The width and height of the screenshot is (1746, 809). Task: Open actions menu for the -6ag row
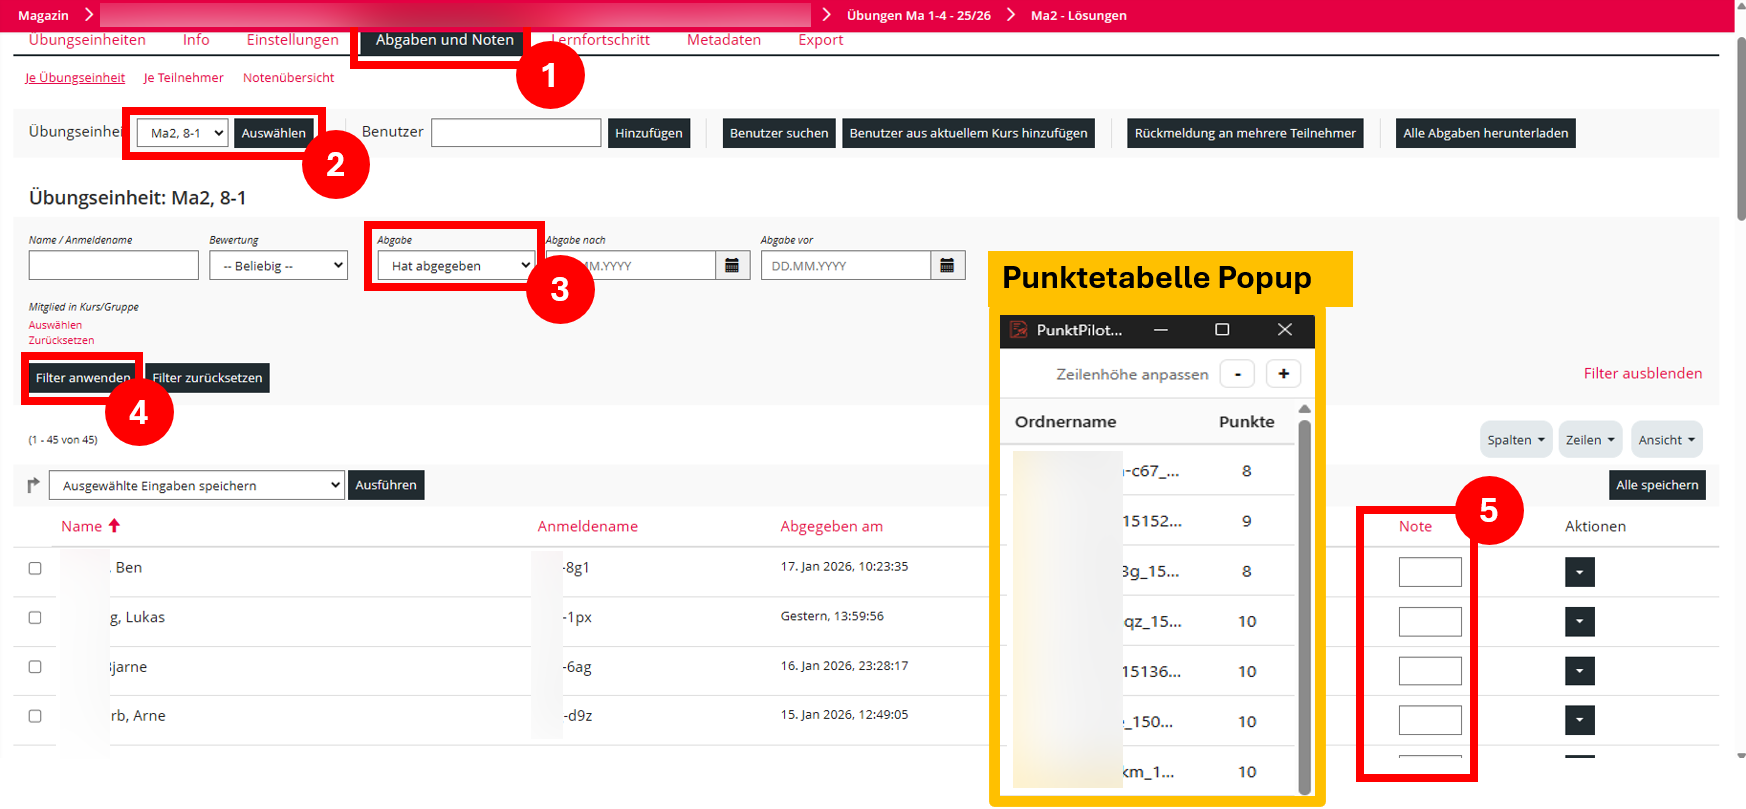[x=1579, y=671]
